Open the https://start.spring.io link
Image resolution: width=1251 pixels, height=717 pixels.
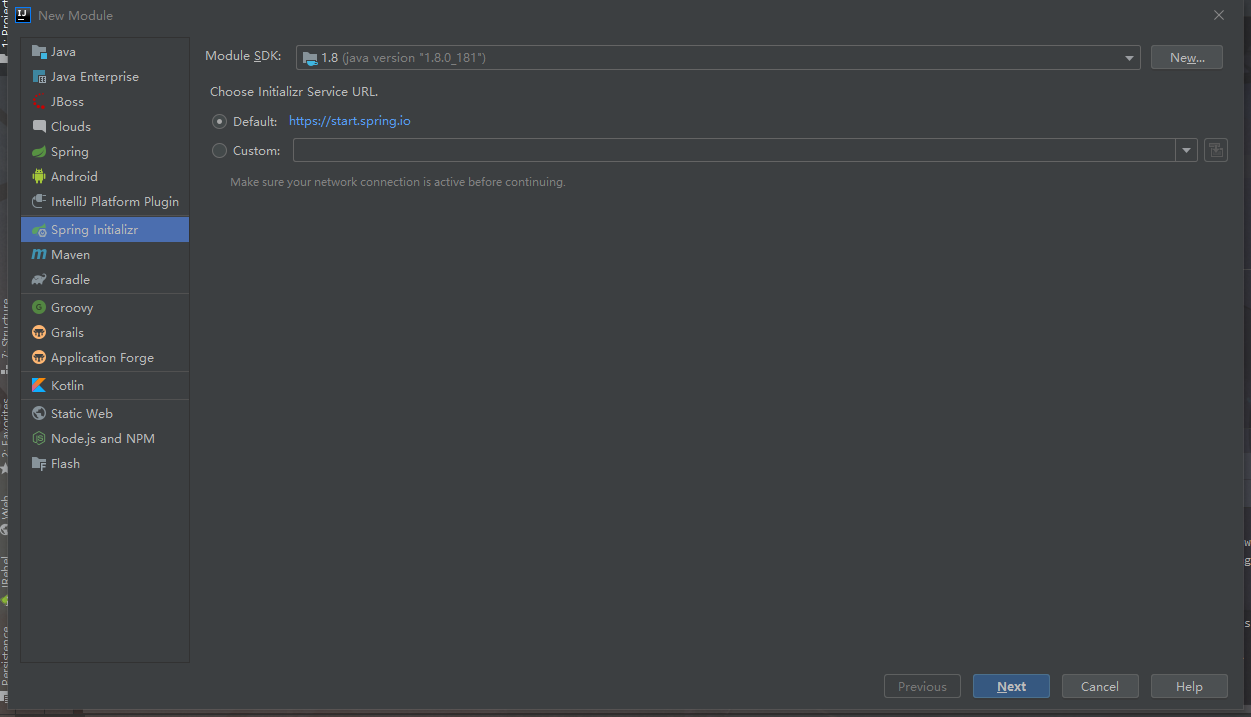click(x=350, y=121)
